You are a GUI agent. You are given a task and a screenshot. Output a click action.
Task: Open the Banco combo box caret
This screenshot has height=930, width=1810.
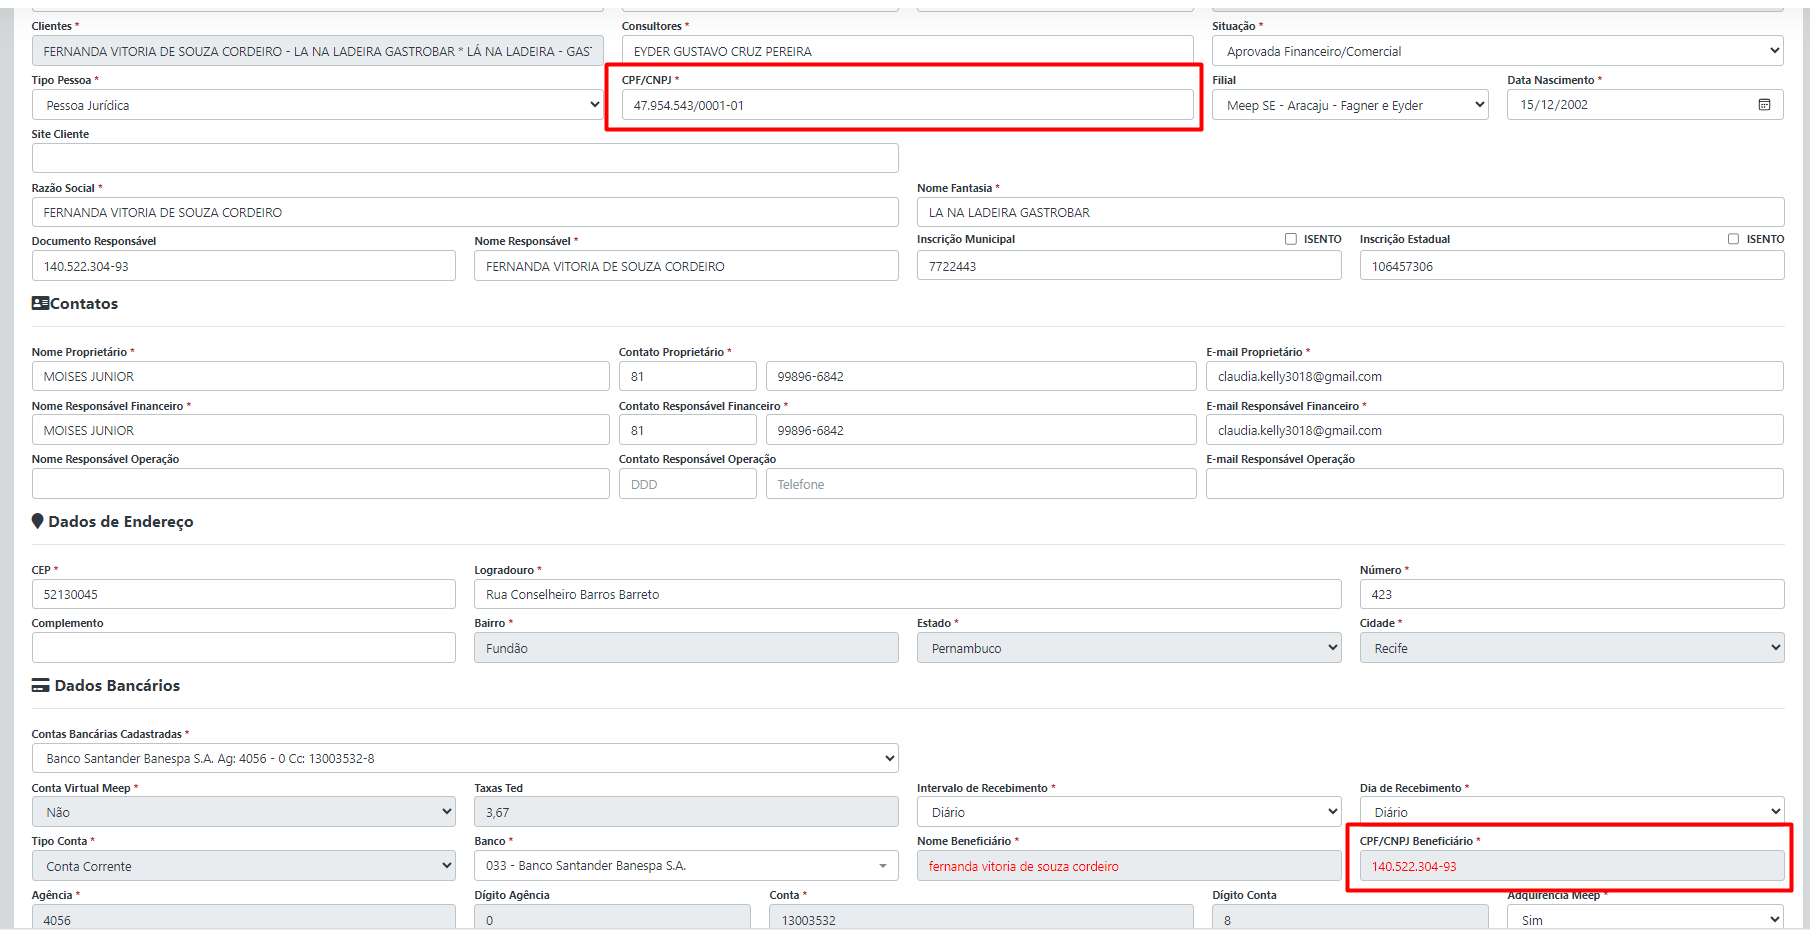pyautogui.click(x=882, y=866)
